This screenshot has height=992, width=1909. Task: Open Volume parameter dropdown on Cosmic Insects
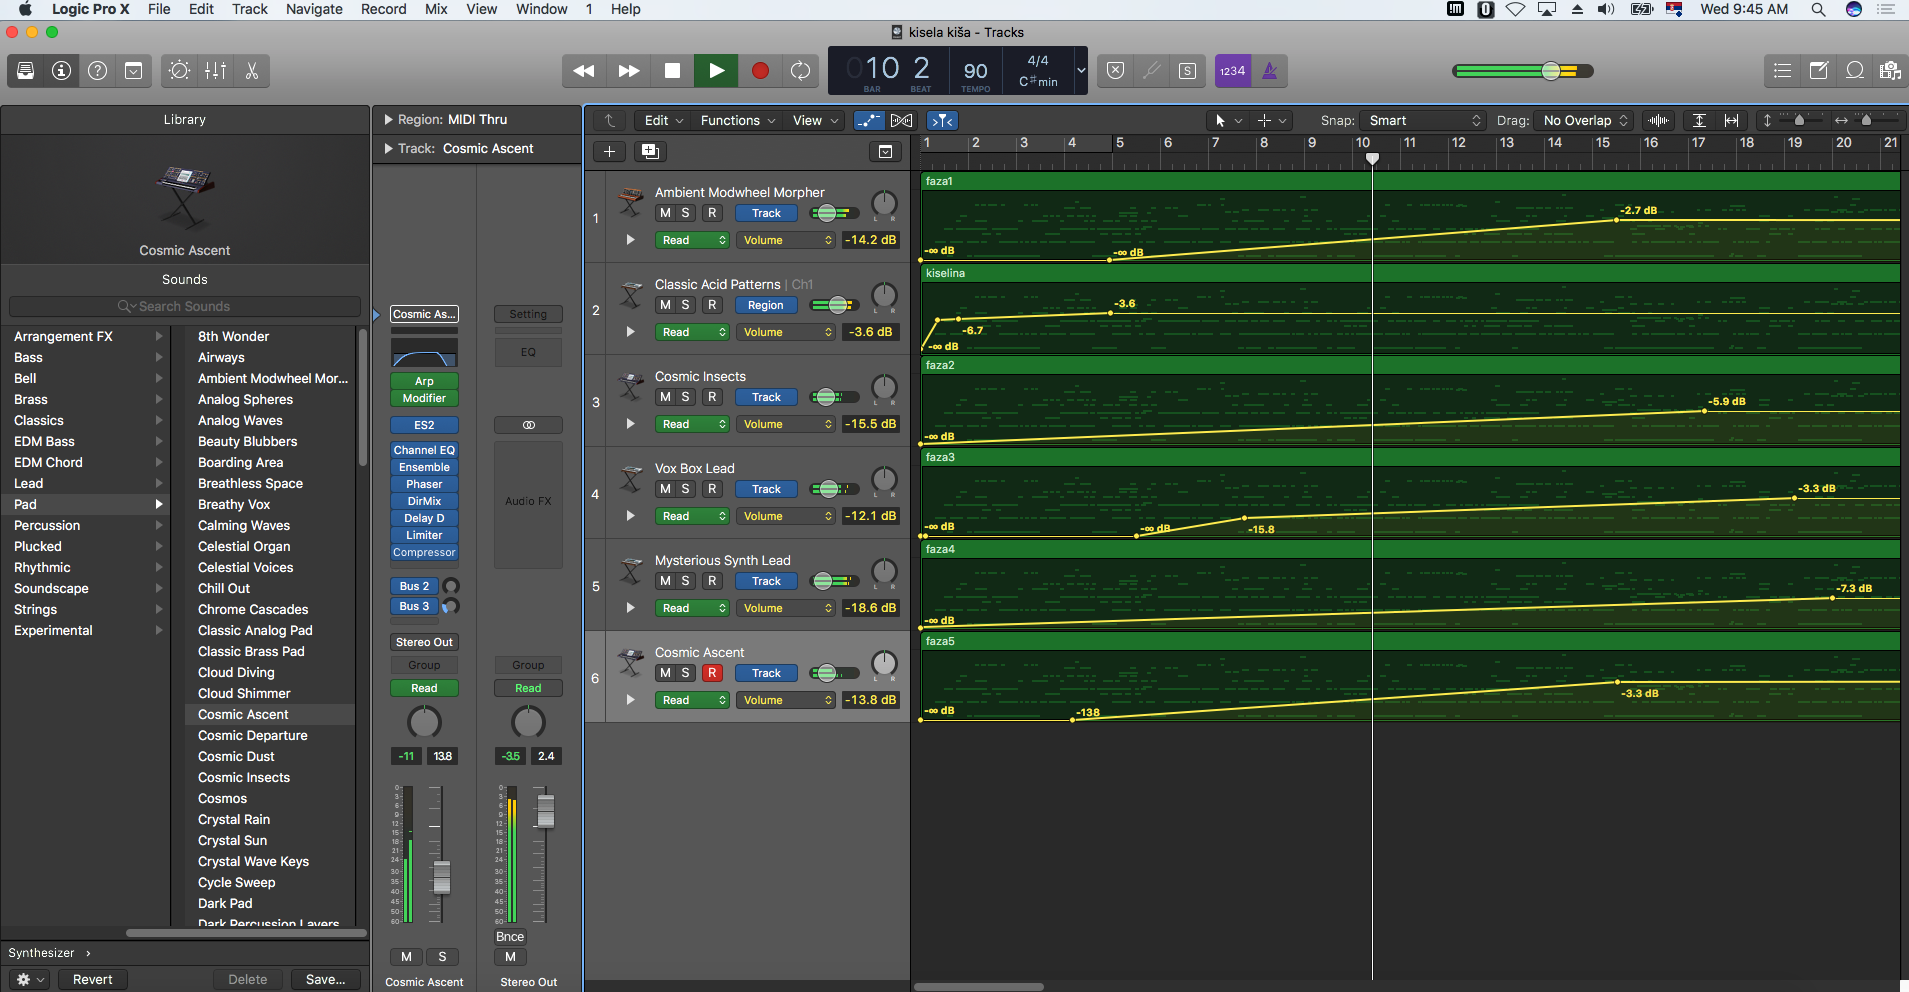(x=785, y=424)
